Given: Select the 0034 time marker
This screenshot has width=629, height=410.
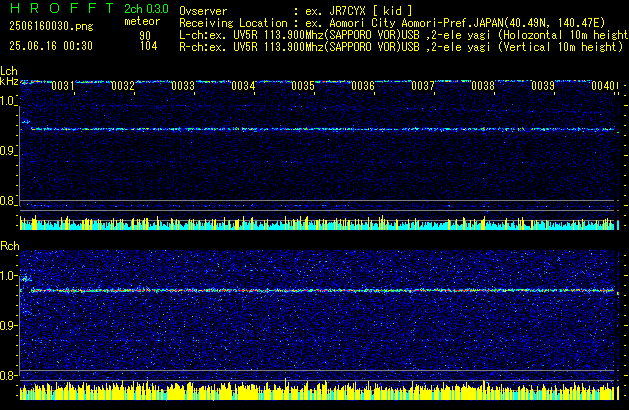Looking at the screenshot, I should 243,86.
